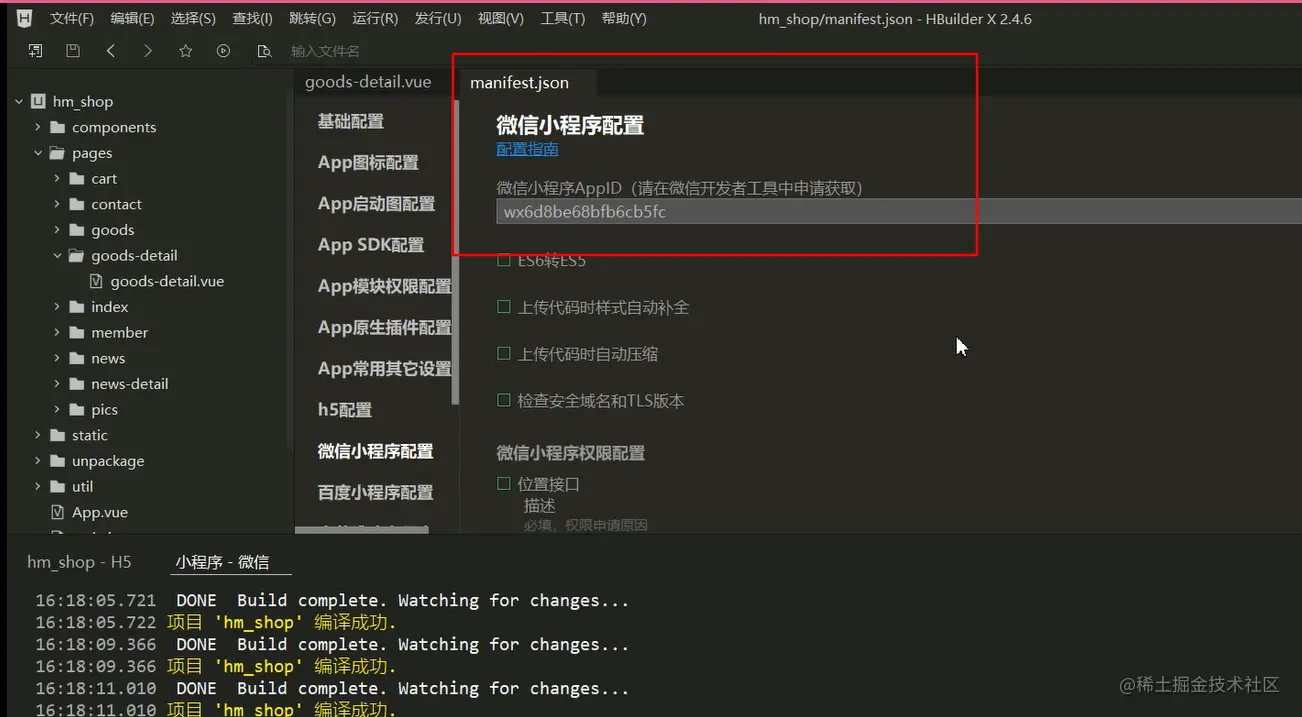Select 微信小程序配置 in the side list
This screenshot has height=717, width=1302.
click(375, 451)
